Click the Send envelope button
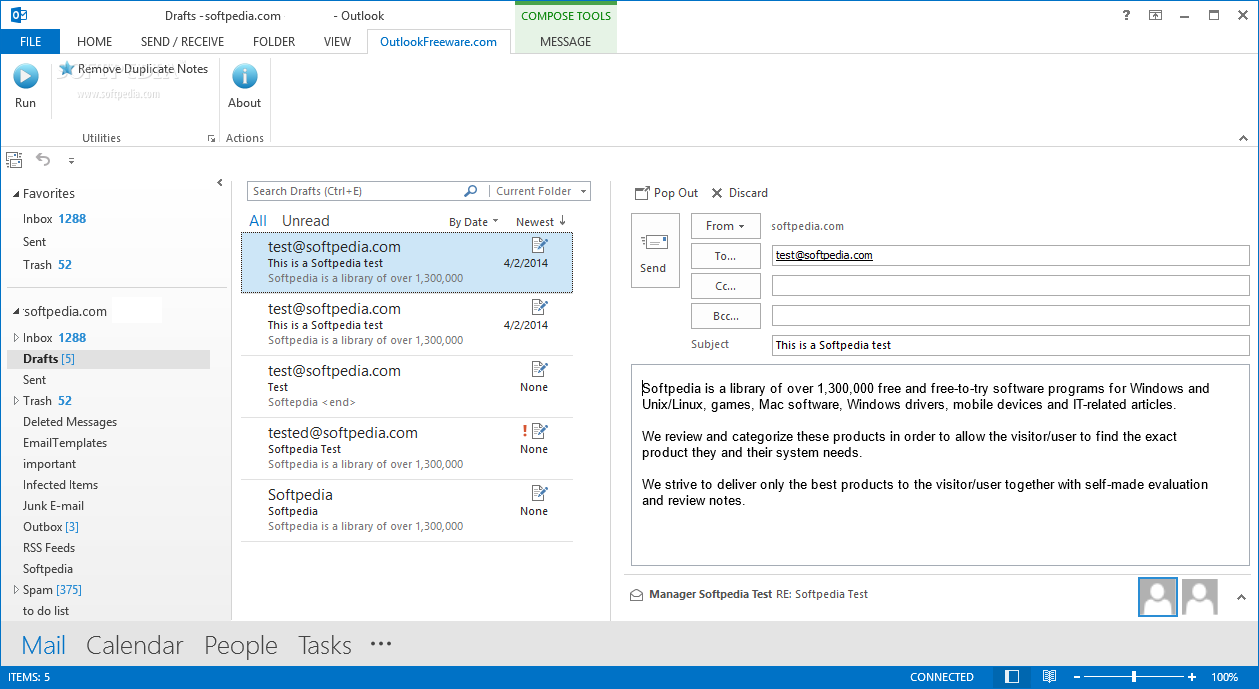1259x689 pixels. 654,250
